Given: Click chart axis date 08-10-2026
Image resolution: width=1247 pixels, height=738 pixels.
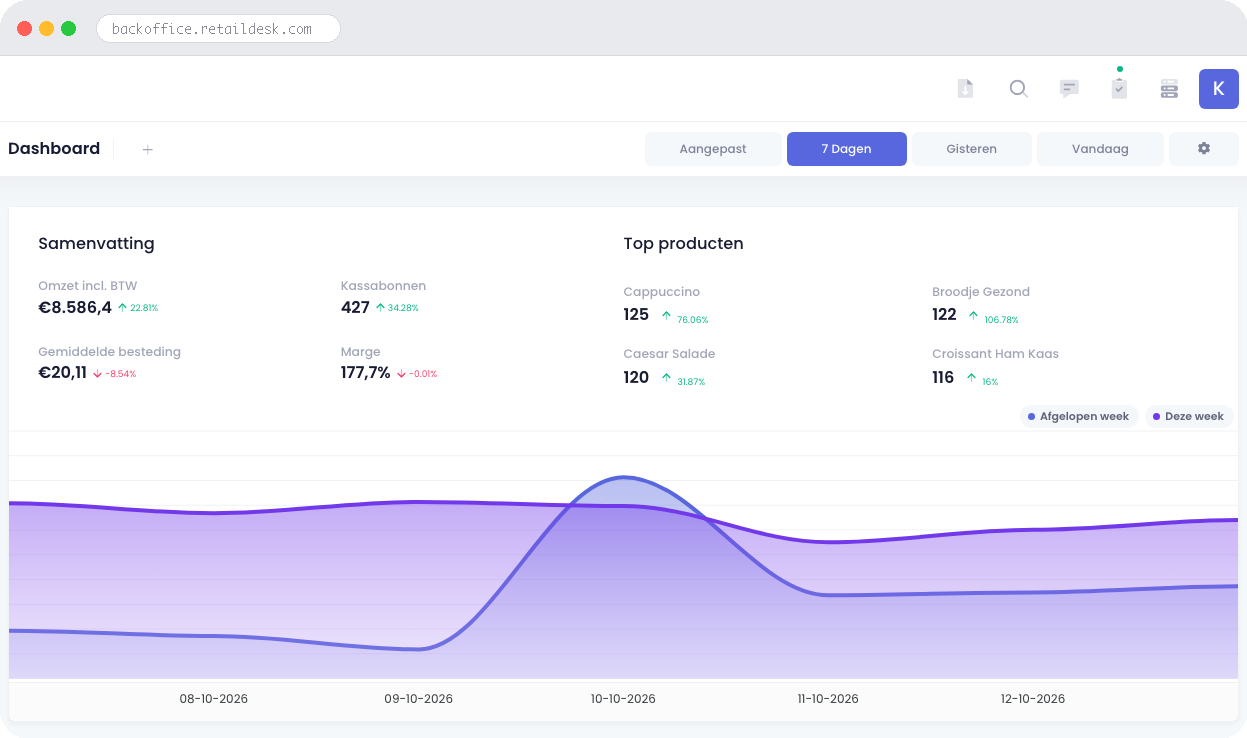Looking at the screenshot, I should point(214,699).
